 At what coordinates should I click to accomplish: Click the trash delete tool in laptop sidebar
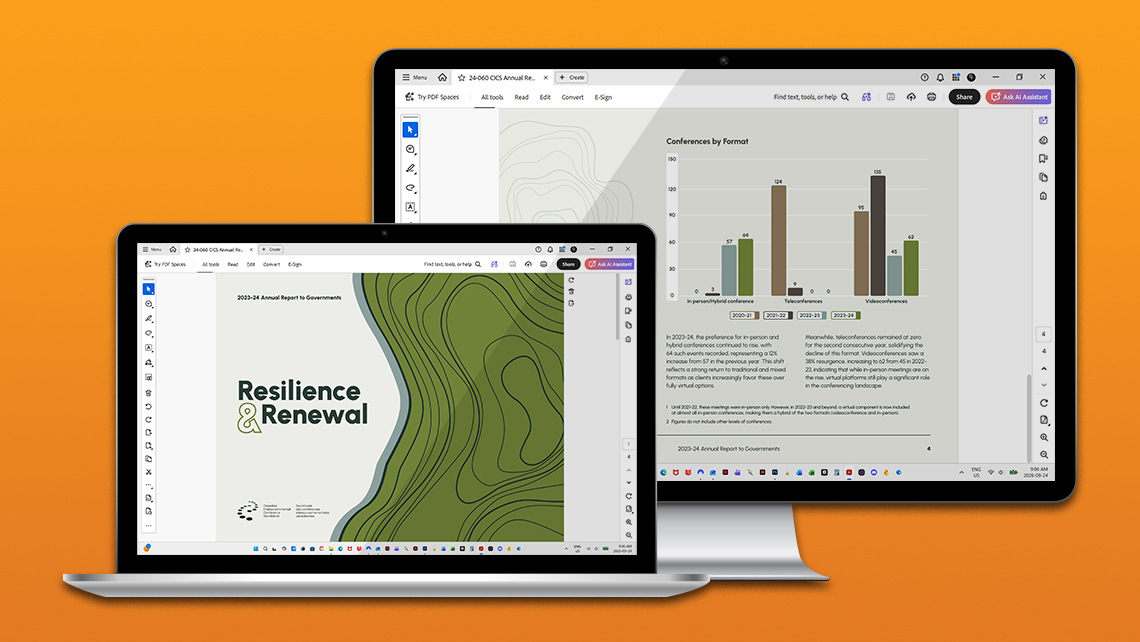pyautogui.click(x=148, y=393)
